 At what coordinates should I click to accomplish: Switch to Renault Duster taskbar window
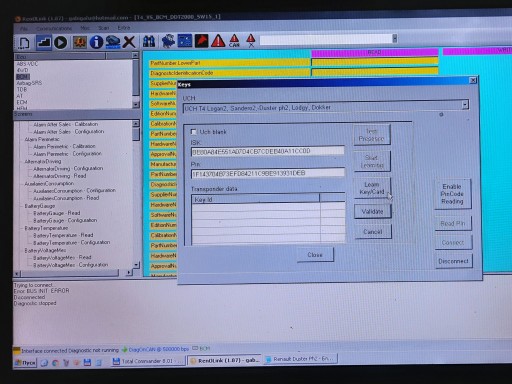coord(301,359)
